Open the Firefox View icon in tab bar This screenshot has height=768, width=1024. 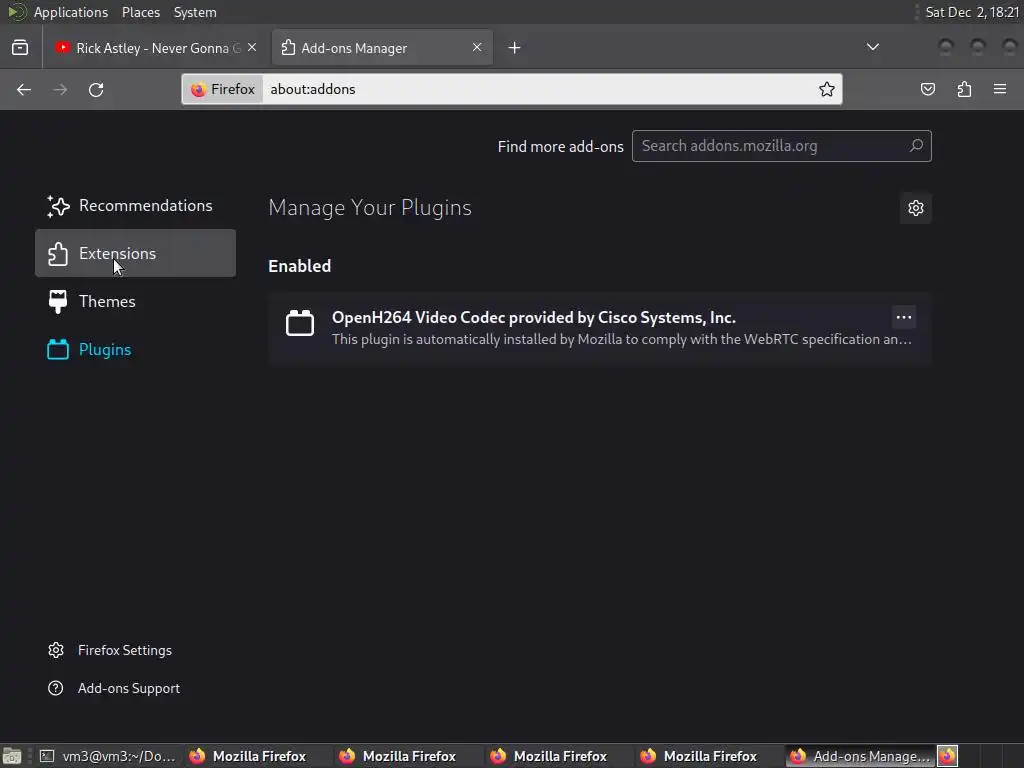coord(20,48)
